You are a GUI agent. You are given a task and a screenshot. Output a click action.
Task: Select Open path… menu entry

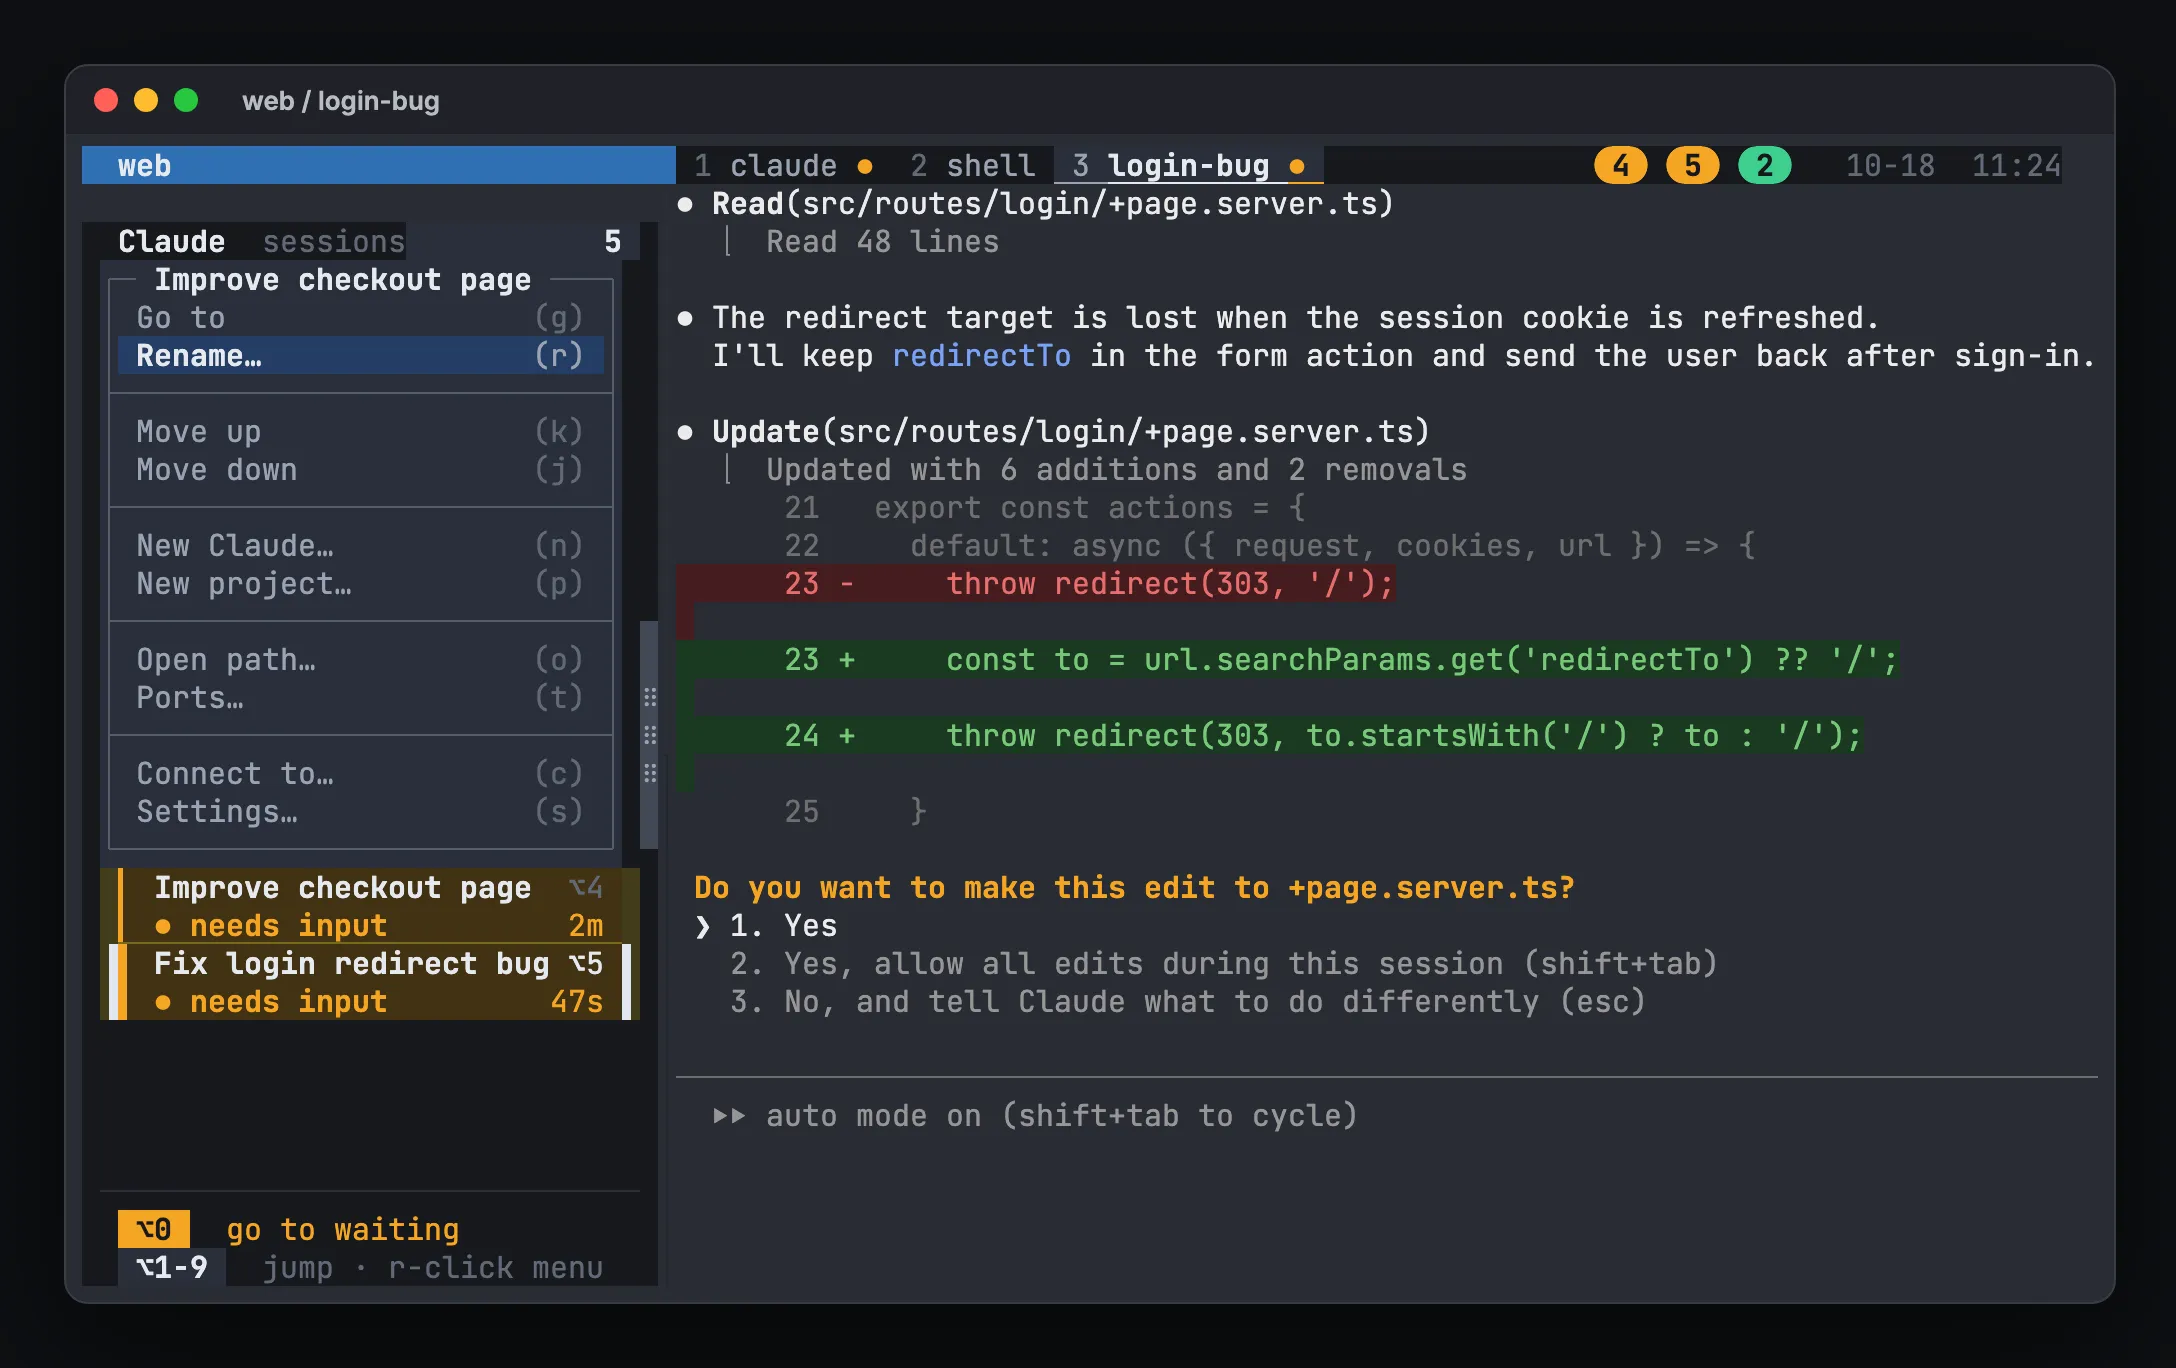coord(360,659)
